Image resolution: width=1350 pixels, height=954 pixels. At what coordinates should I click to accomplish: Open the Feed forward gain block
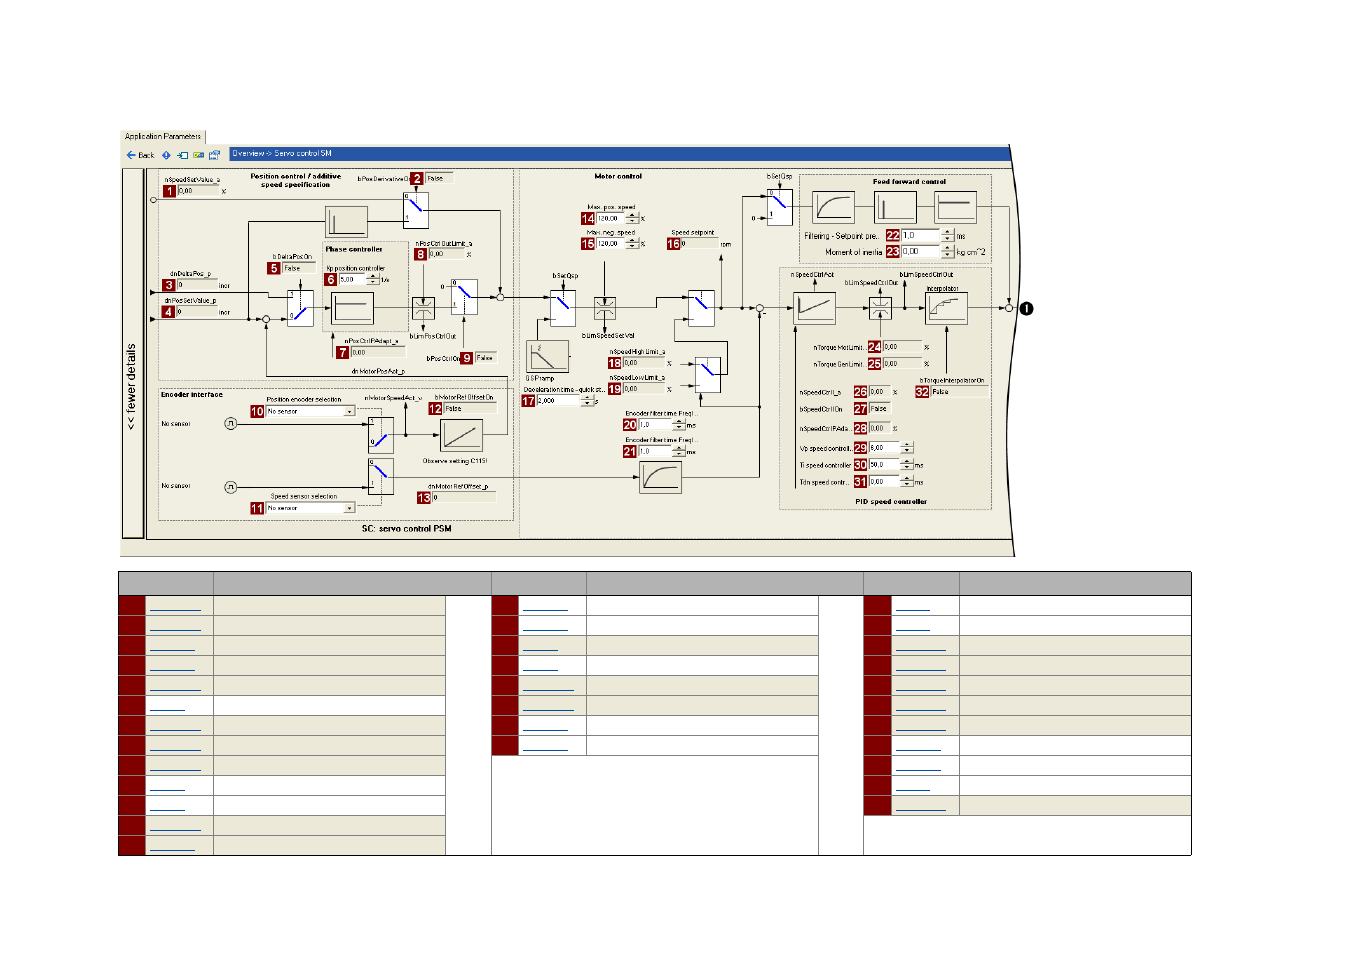pyautogui.click(x=955, y=207)
